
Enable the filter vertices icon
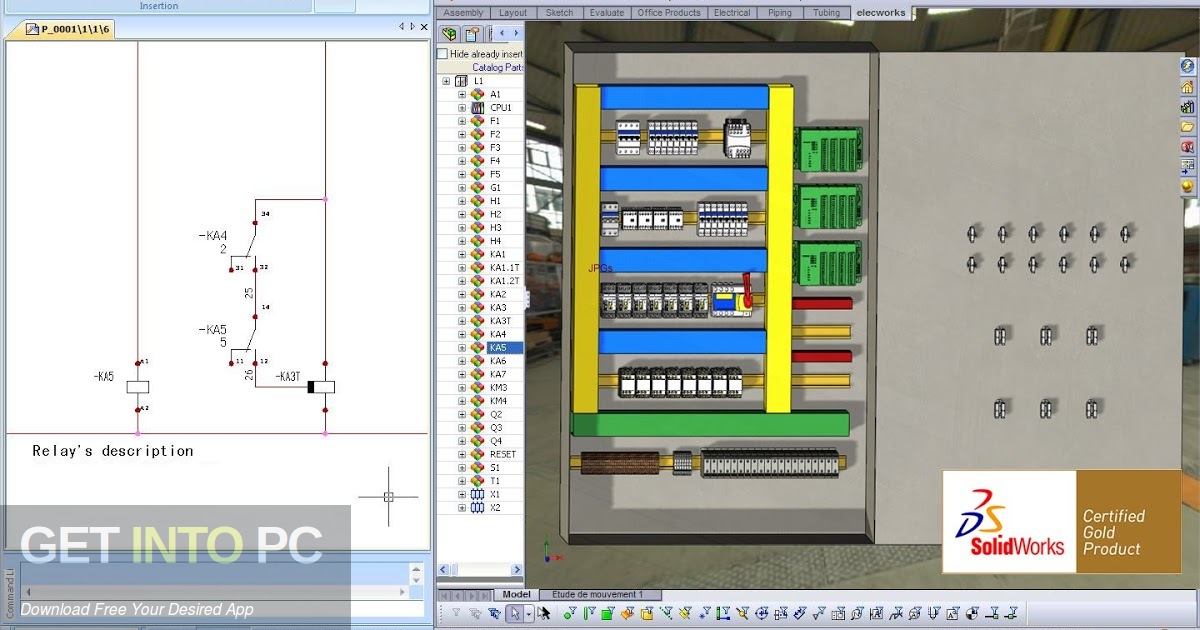(570, 614)
